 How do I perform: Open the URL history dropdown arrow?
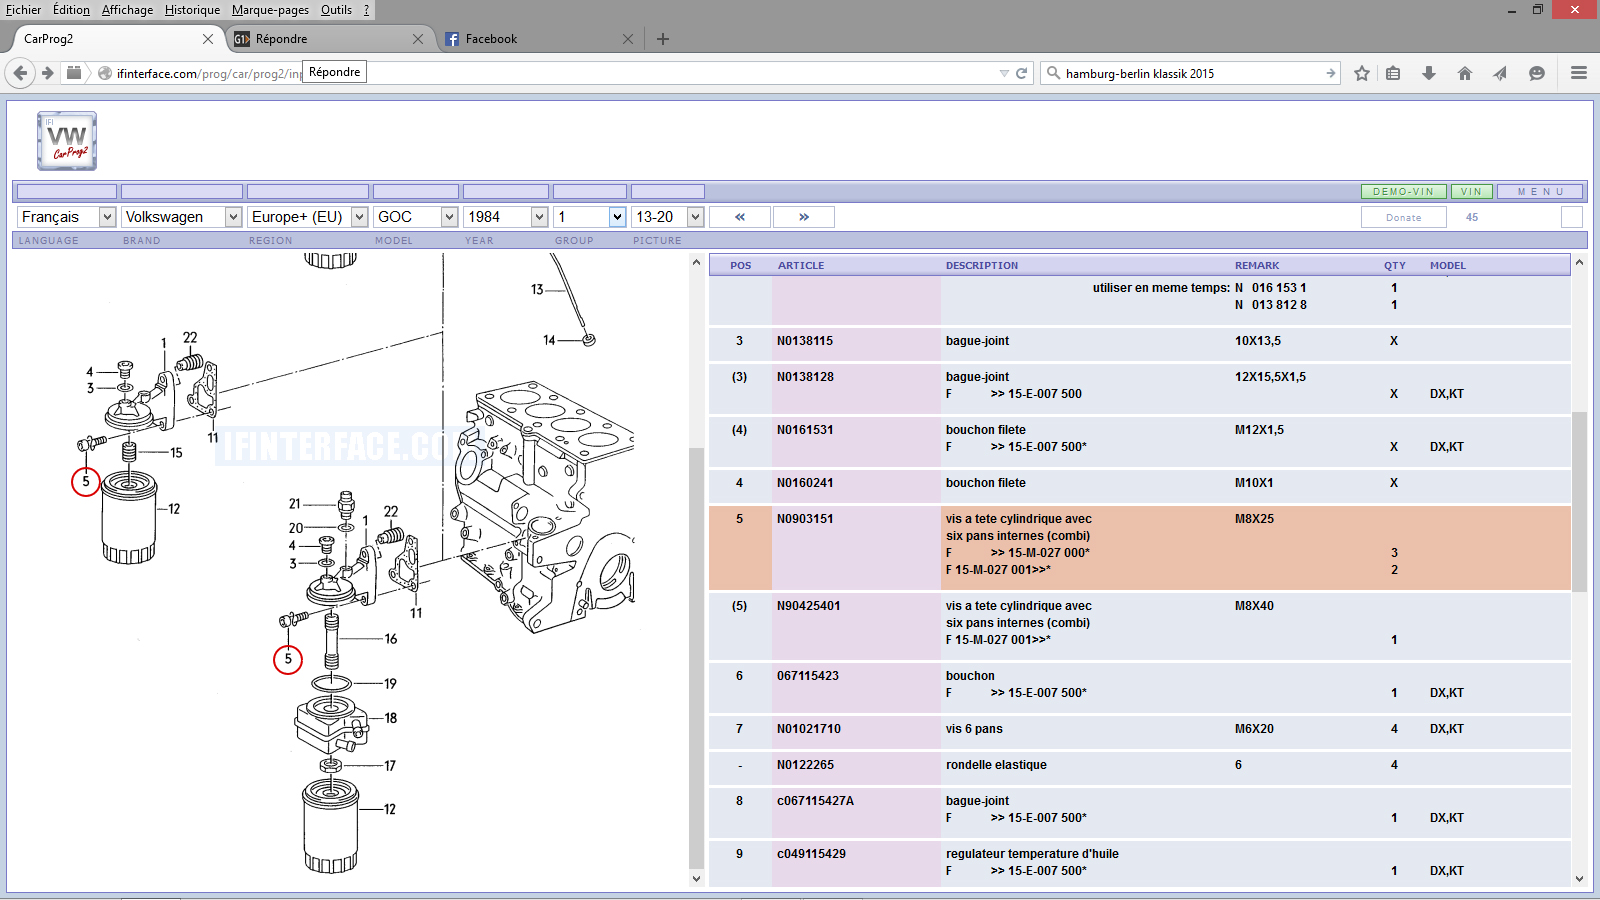pos(1004,73)
